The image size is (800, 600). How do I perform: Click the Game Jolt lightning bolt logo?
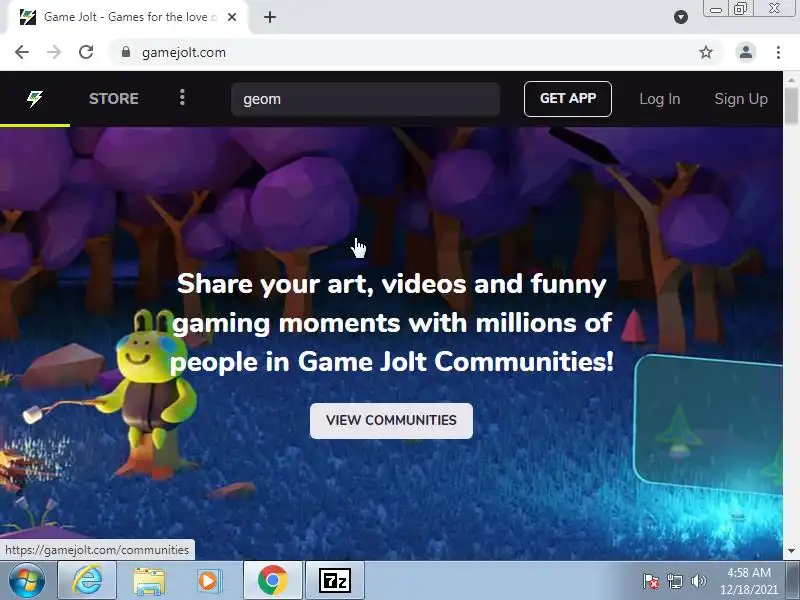(35, 98)
